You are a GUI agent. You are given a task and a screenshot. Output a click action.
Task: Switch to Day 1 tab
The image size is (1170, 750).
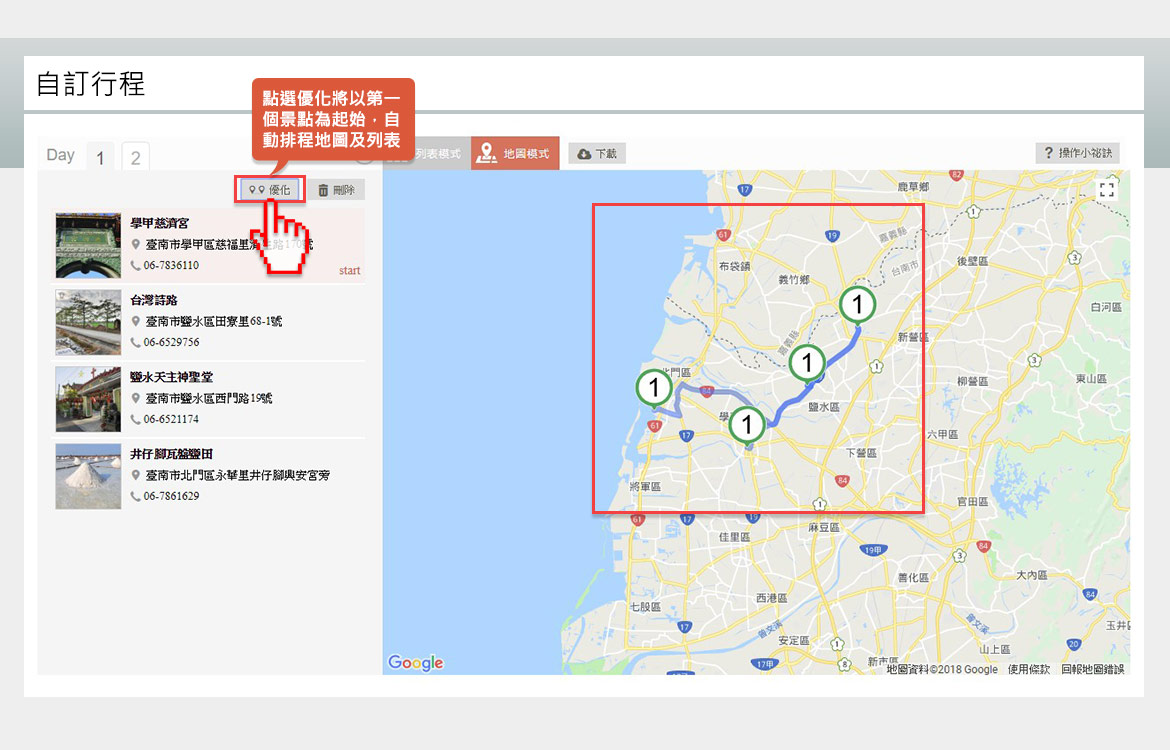100,157
